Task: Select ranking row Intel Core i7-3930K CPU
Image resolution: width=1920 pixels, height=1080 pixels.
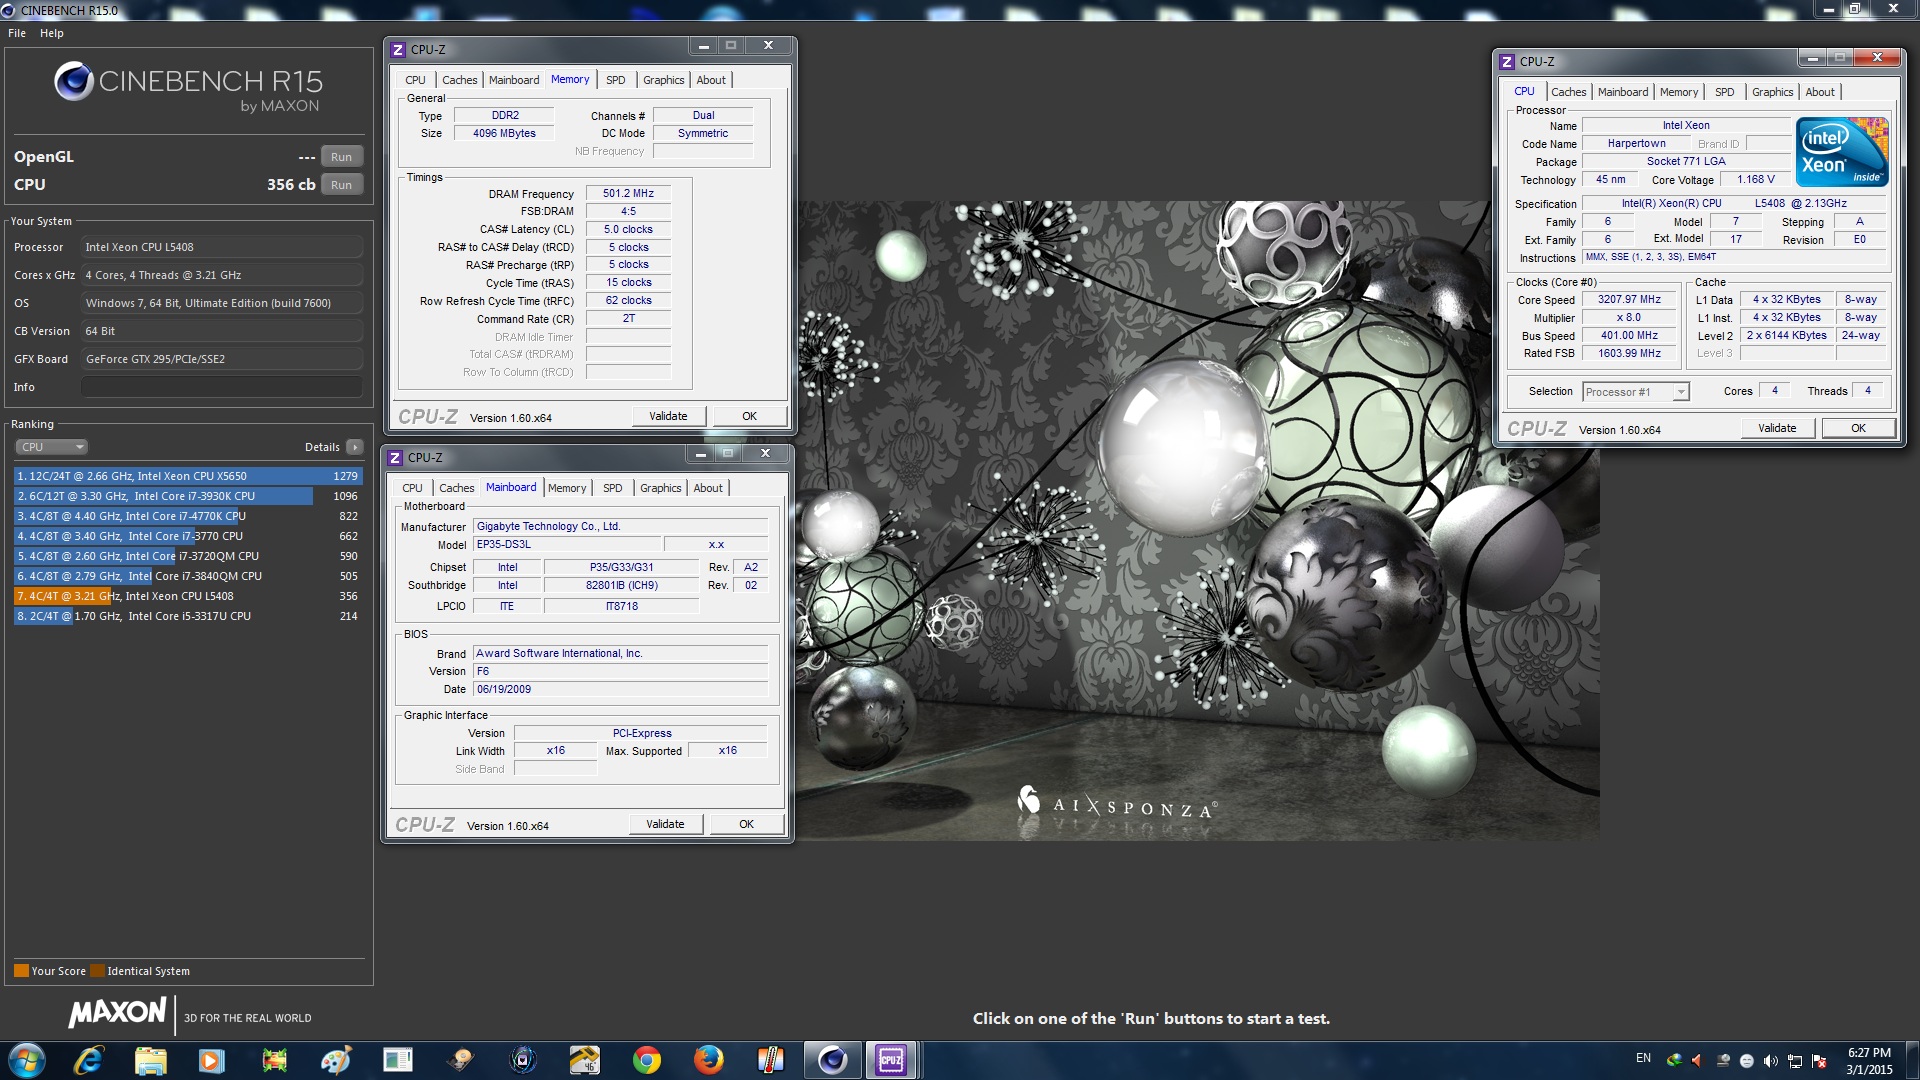Action: (188, 496)
